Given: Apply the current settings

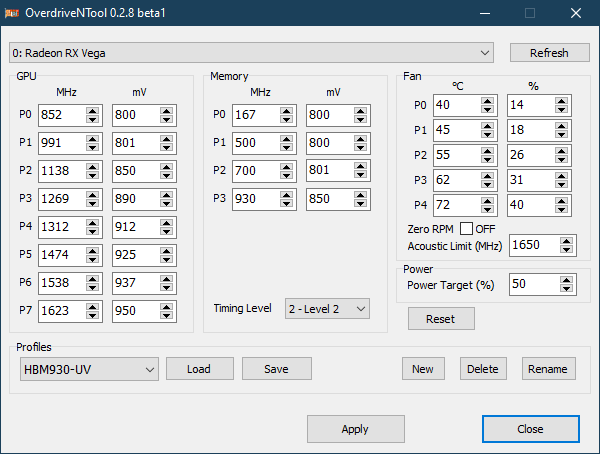Looking at the screenshot, I should coord(355,429).
